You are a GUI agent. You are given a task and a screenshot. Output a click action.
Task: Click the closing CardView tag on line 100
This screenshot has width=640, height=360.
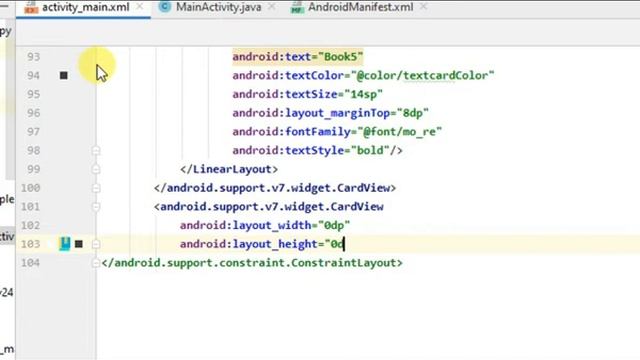click(275, 188)
